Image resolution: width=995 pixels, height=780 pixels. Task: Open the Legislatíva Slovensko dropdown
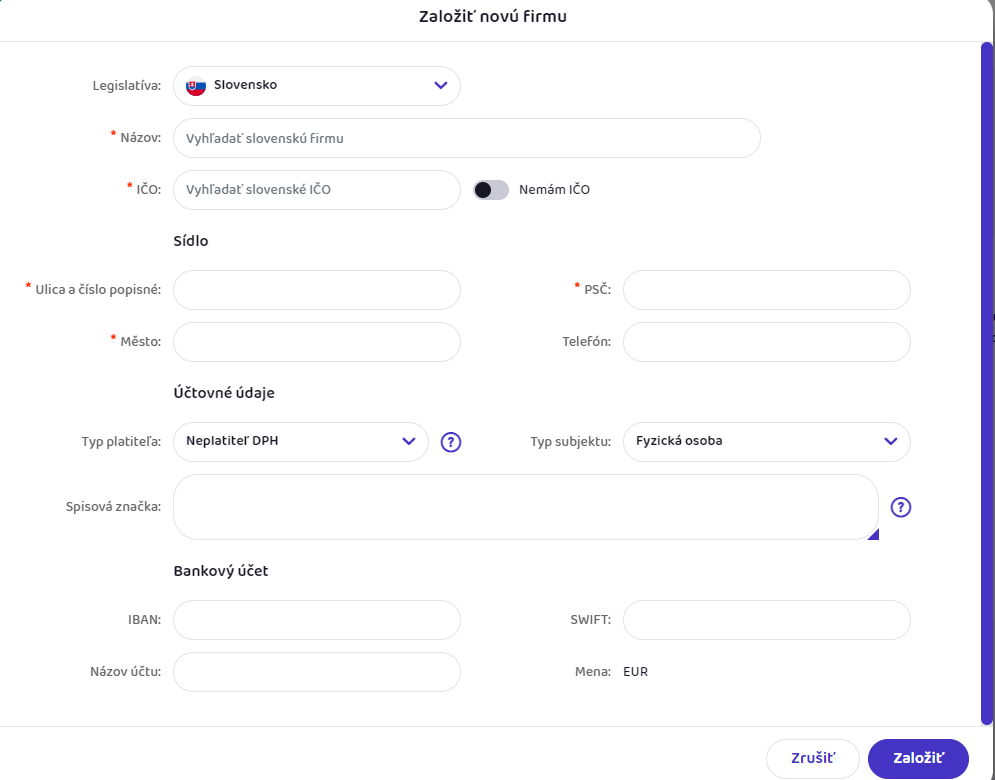pyautogui.click(x=316, y=86)
